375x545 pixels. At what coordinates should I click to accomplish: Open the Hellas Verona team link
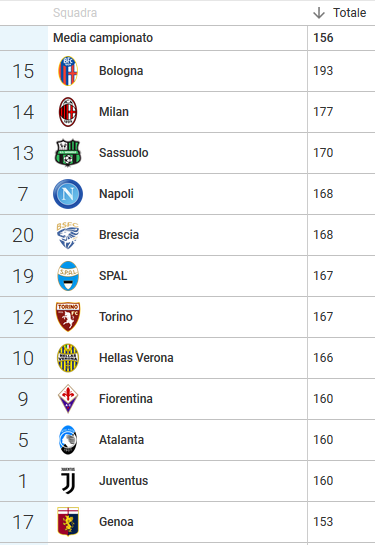pyautogui.click(x=136, y=358)
